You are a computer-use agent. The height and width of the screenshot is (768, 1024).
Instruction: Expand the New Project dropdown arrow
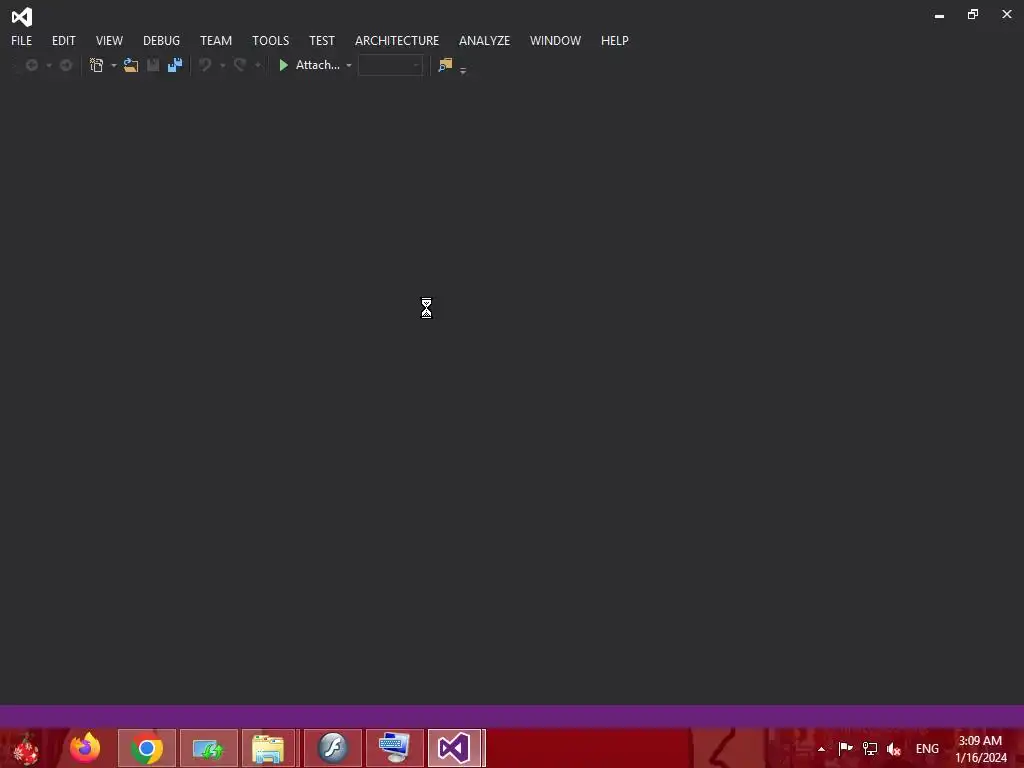coord(114,65)
